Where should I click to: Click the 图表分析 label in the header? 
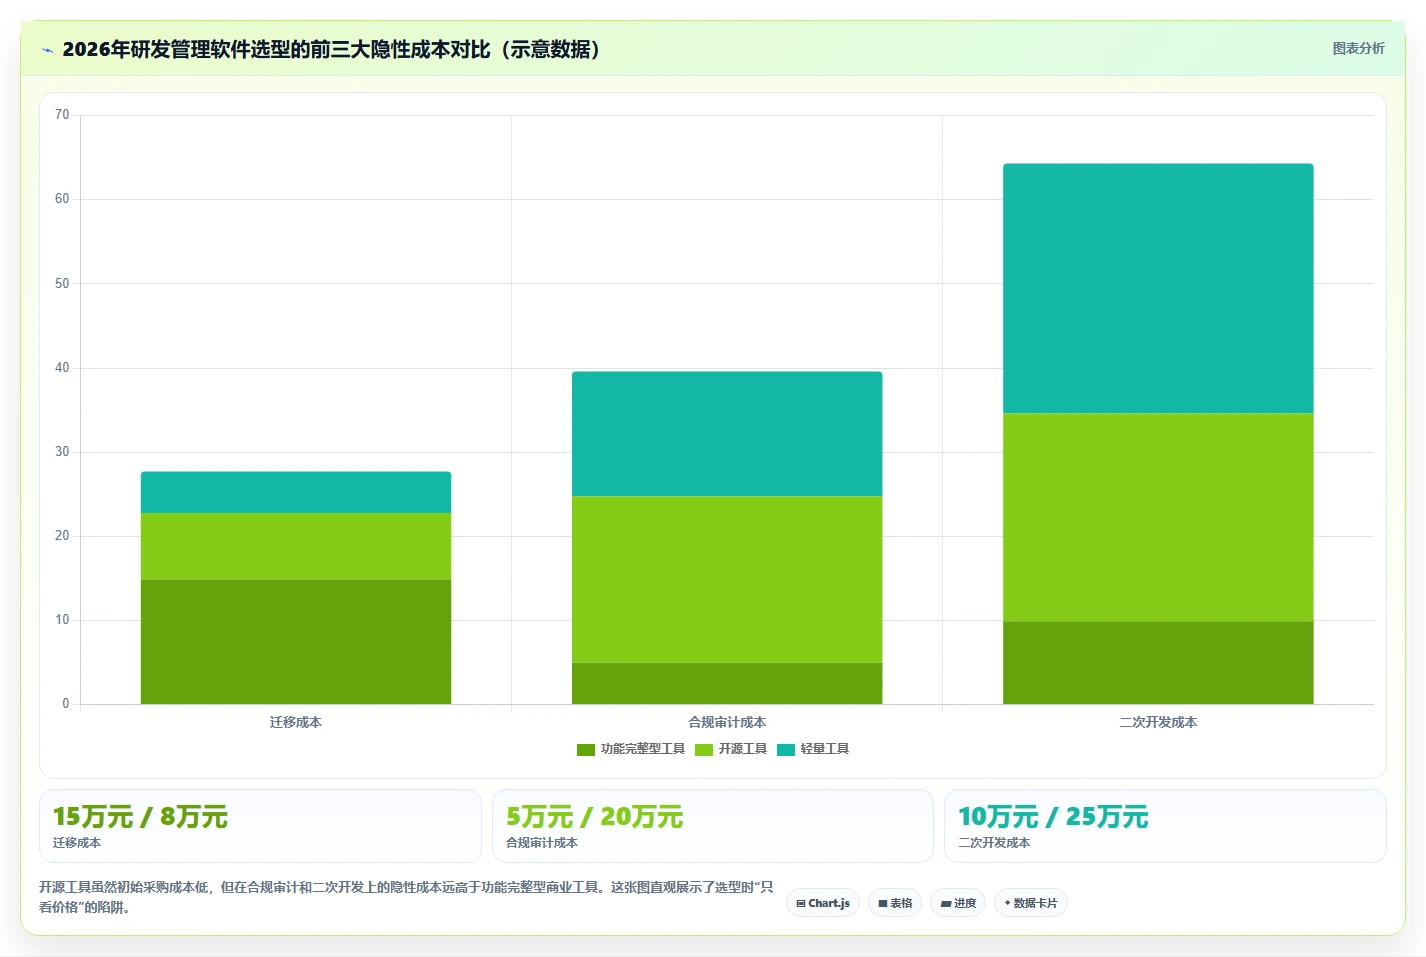(1358, 48)
